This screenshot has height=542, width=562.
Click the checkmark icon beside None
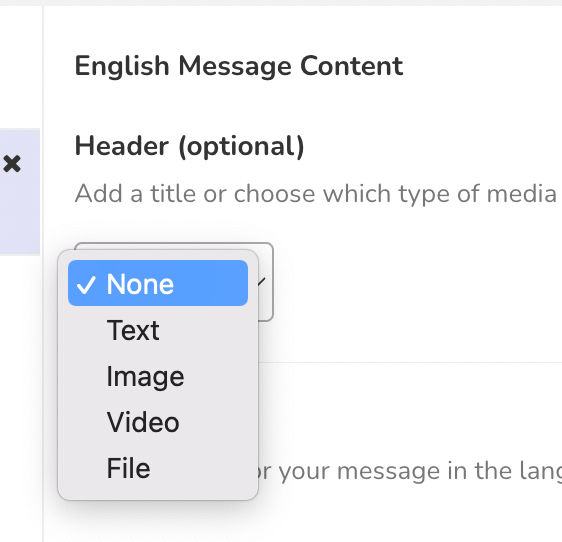(86, 285)
